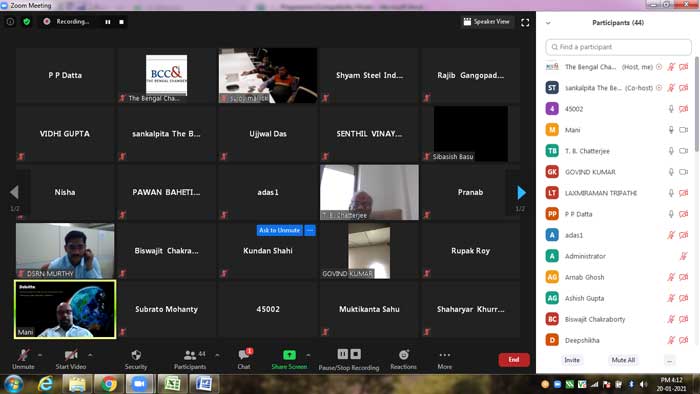Toggle microphone for 45002 in participants list
This screenshot has width=700, height=394.
point(671,109)
